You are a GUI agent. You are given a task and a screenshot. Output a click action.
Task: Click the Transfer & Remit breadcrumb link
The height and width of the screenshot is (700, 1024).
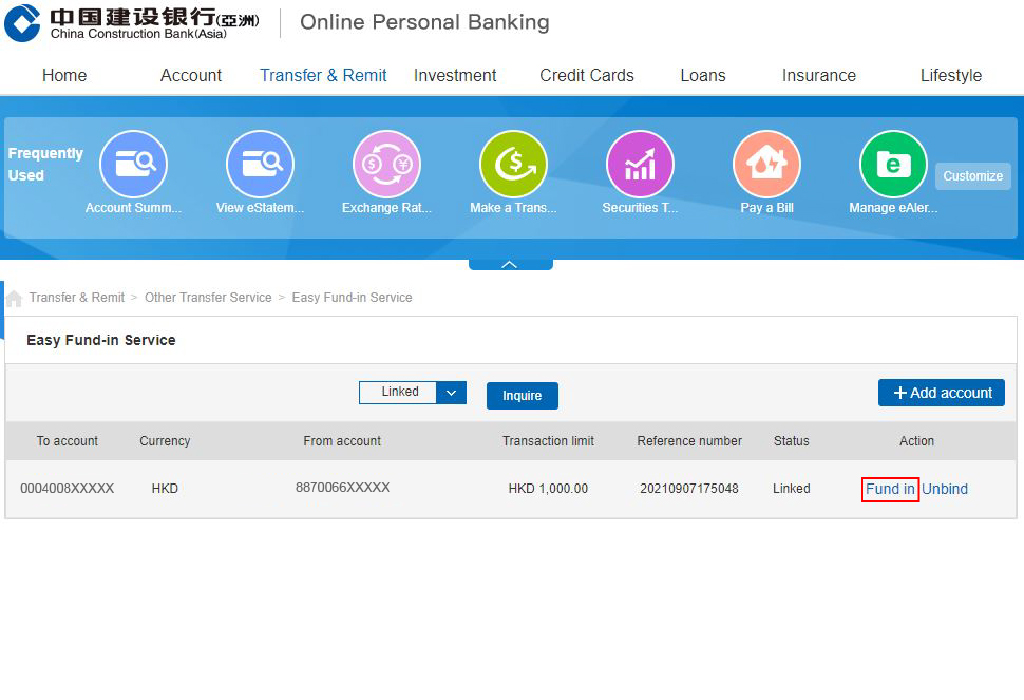(x=77, y=298)
